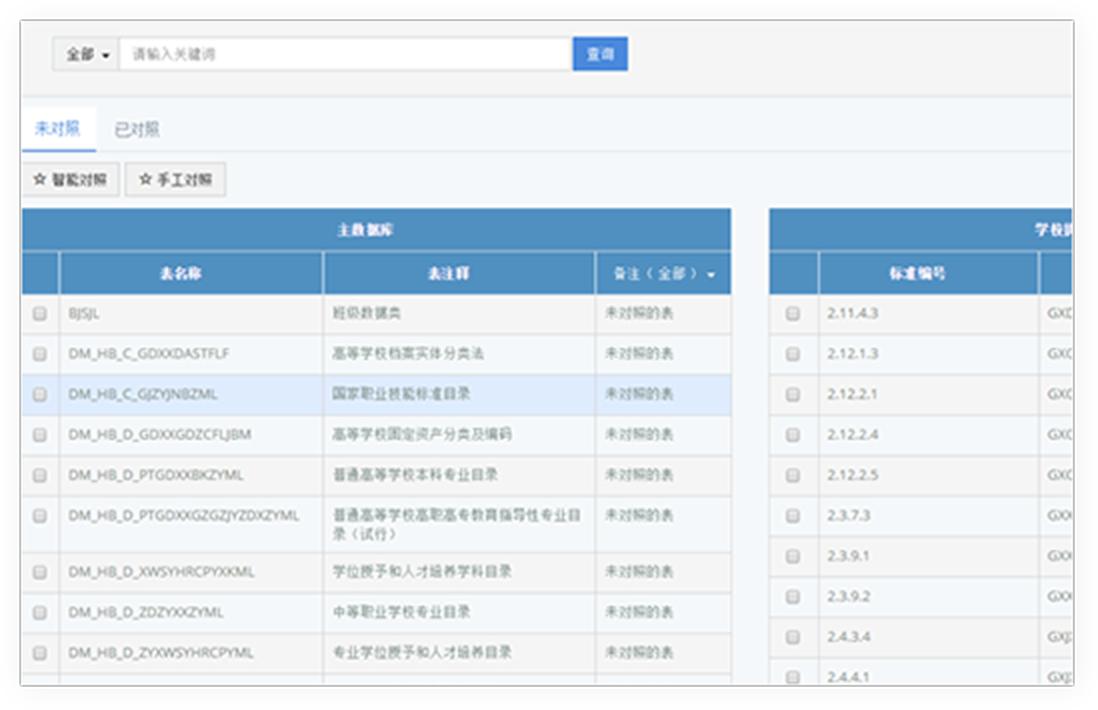This screenshot has height=710, width=1098.
Task: Tick the checkbox beside standard number 2.11.4.3
Action: click(793, 314)
